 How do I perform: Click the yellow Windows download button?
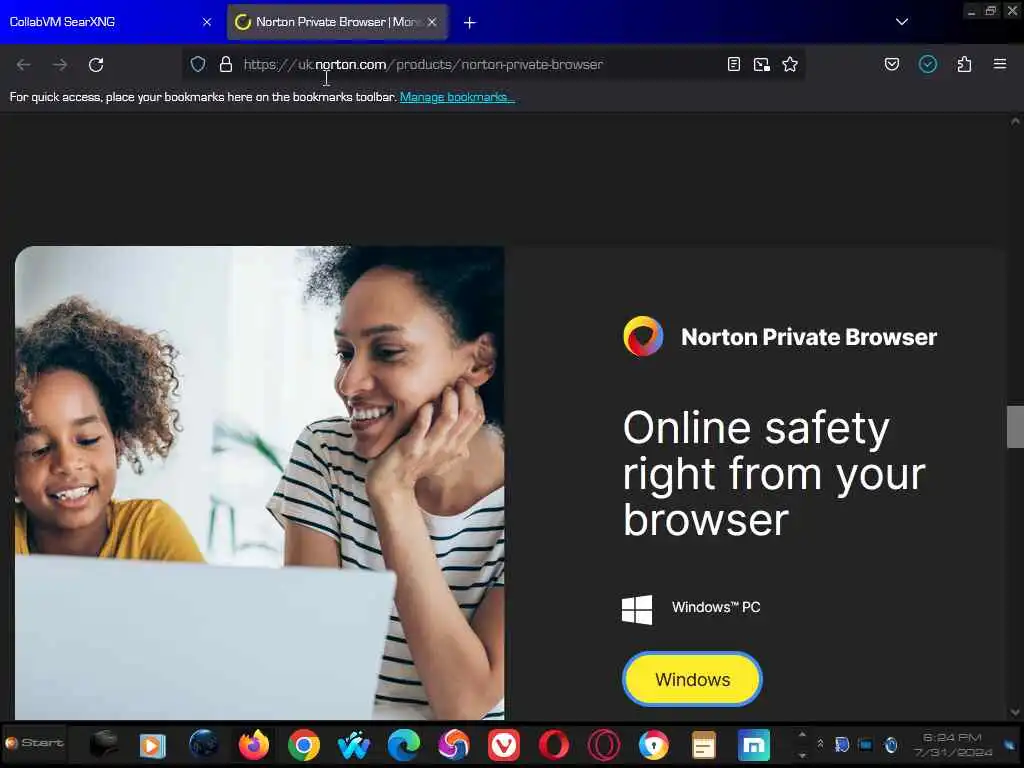[692, 679]
